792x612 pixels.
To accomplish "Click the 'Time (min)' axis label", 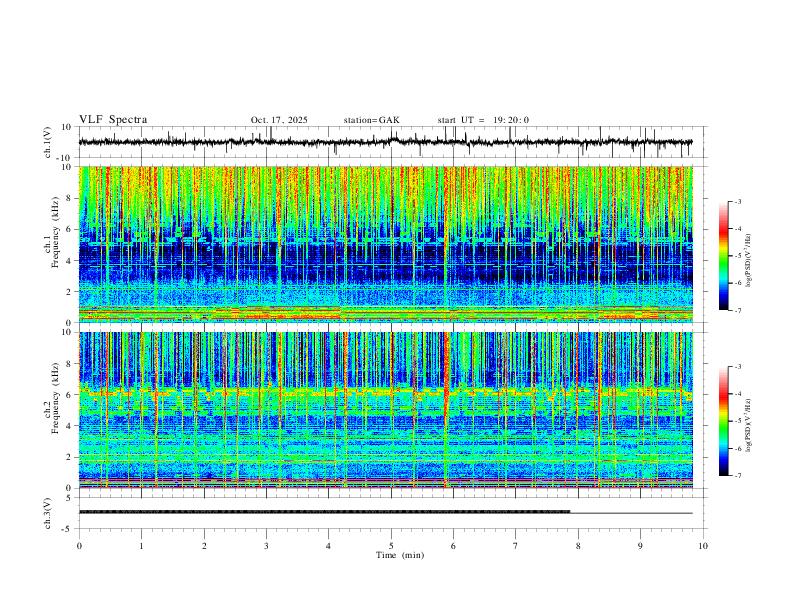I will coord(400,555).
